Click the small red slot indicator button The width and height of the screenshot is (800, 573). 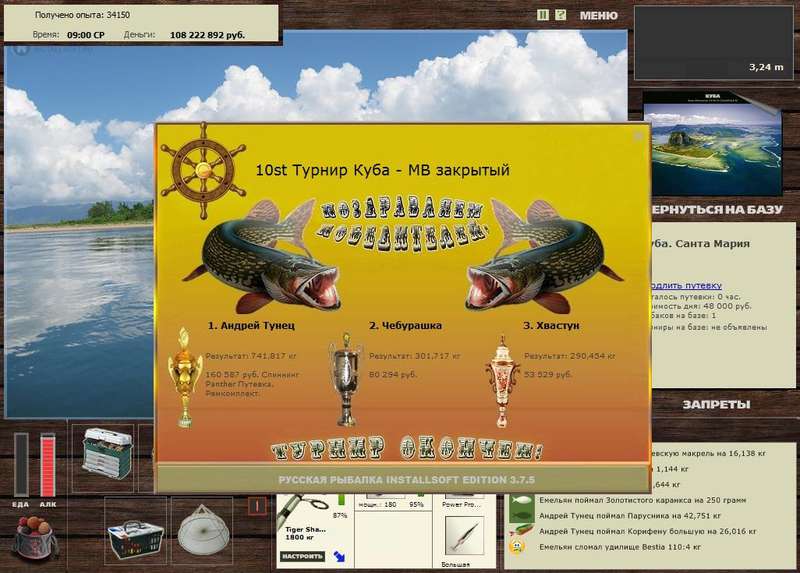[257, 506]
